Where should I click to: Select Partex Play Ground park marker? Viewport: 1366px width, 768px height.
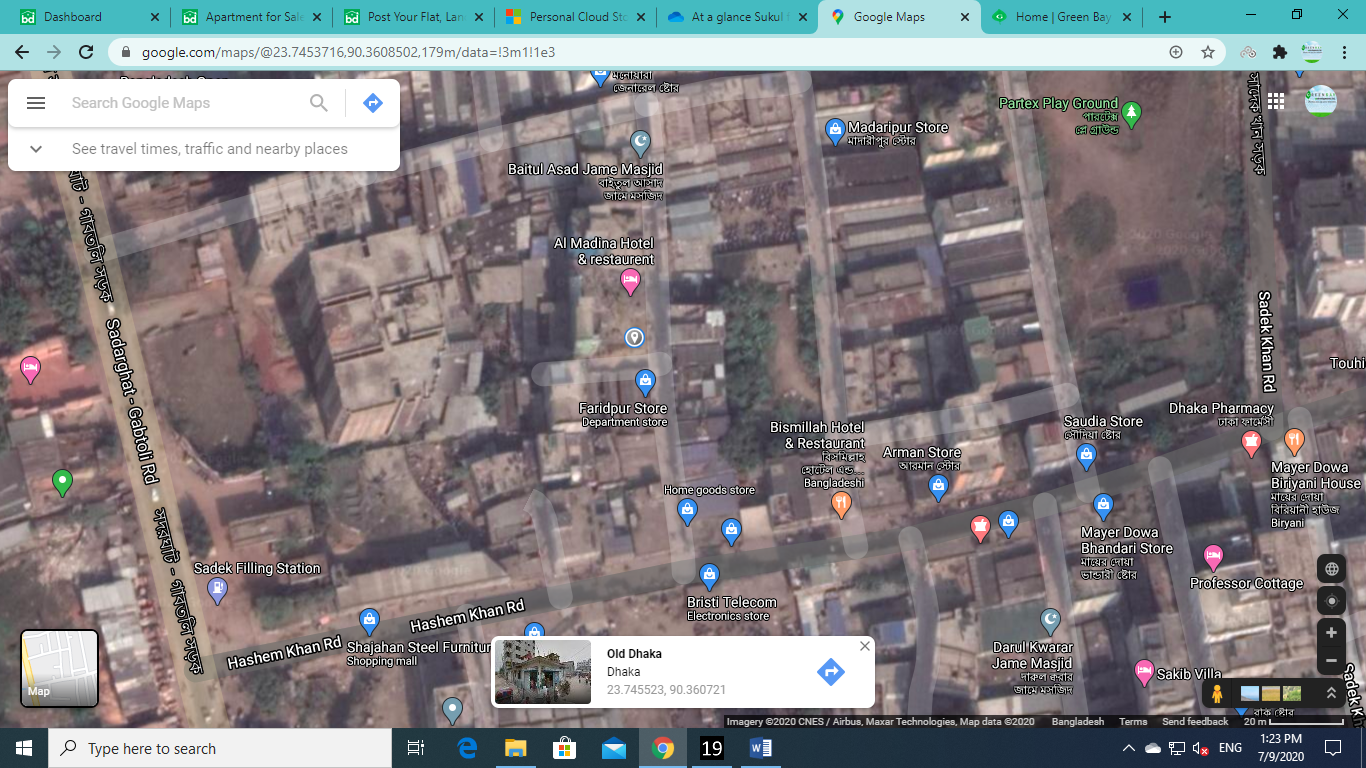pos(1131,114)
